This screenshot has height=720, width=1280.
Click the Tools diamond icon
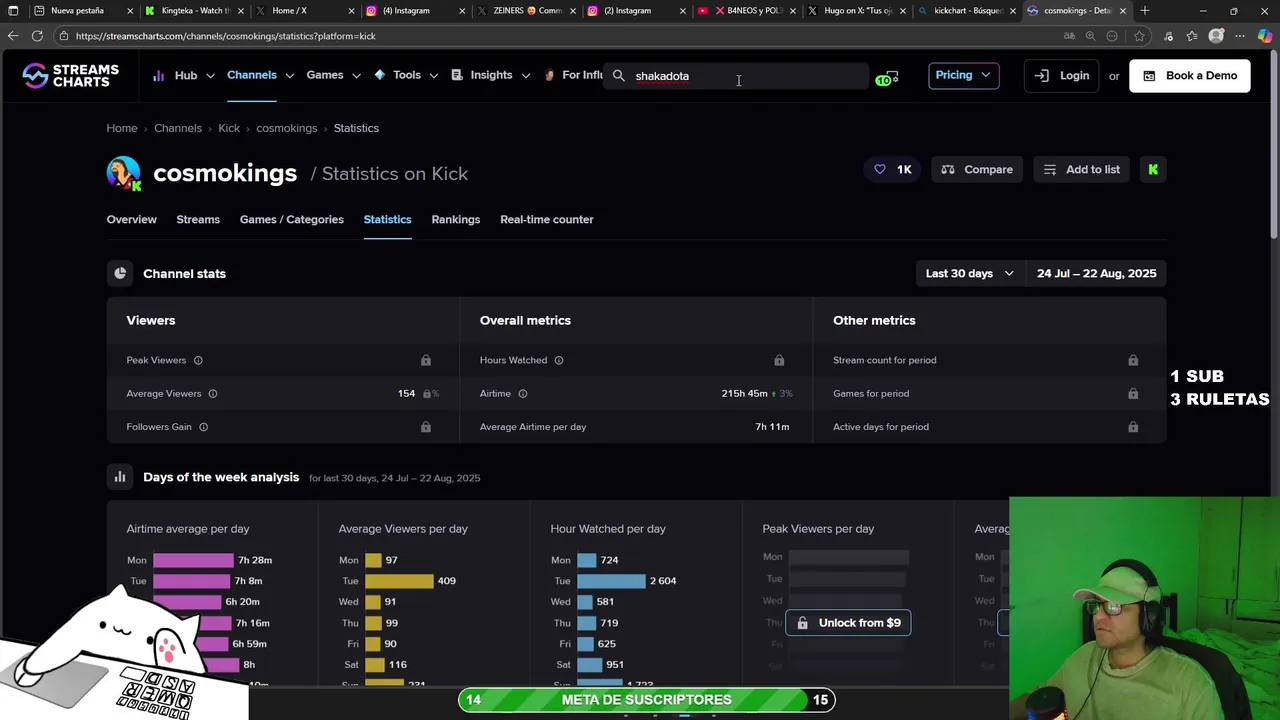pyautogui.click(x=380, y=75)
